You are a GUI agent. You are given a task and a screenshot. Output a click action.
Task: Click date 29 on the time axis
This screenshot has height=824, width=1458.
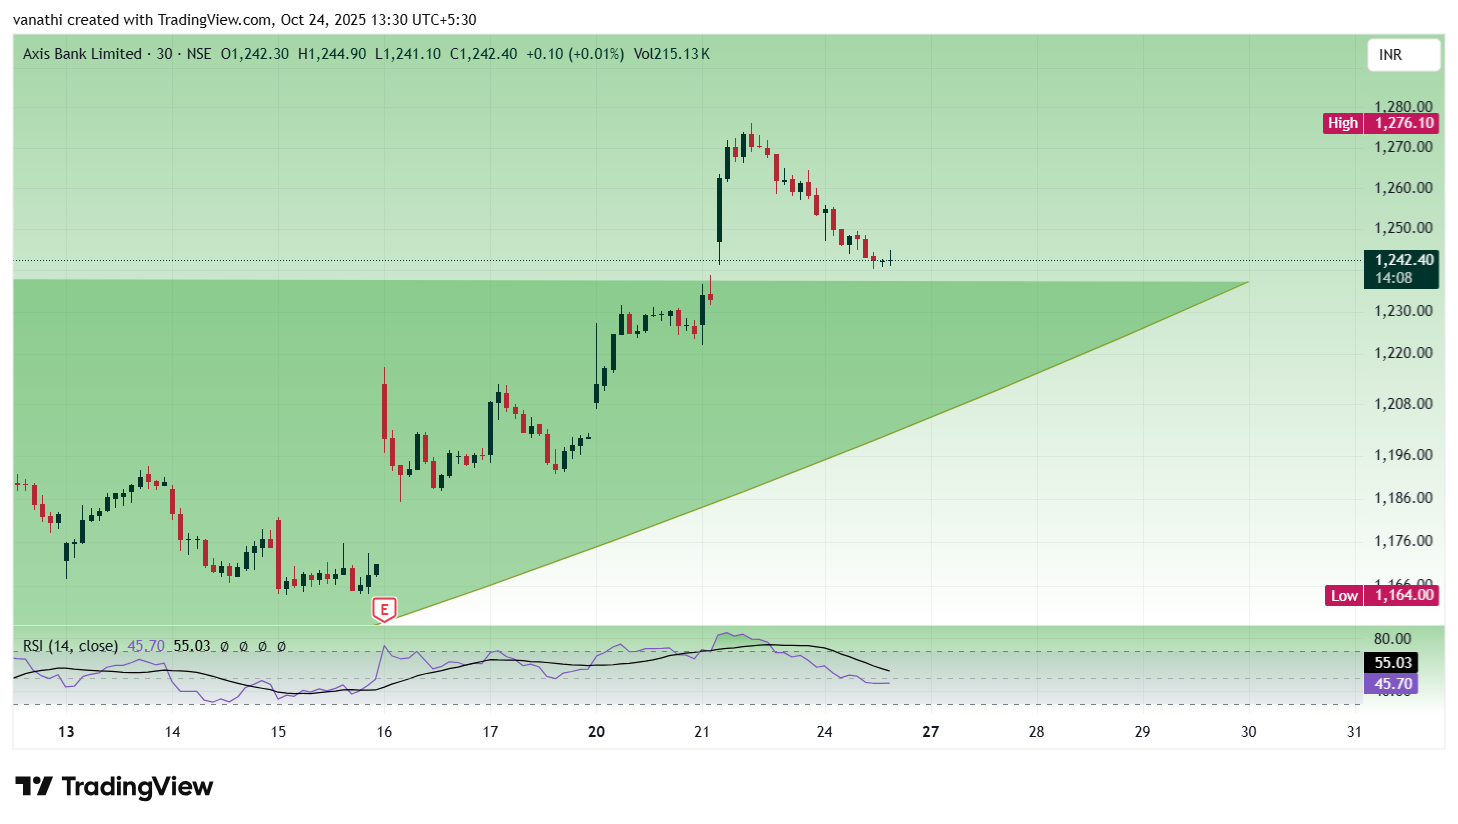pyautogui.click(x=1142, y=731)
